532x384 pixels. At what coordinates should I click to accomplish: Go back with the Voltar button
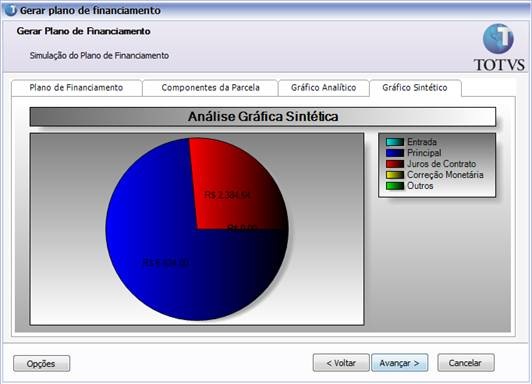(341, 363)
